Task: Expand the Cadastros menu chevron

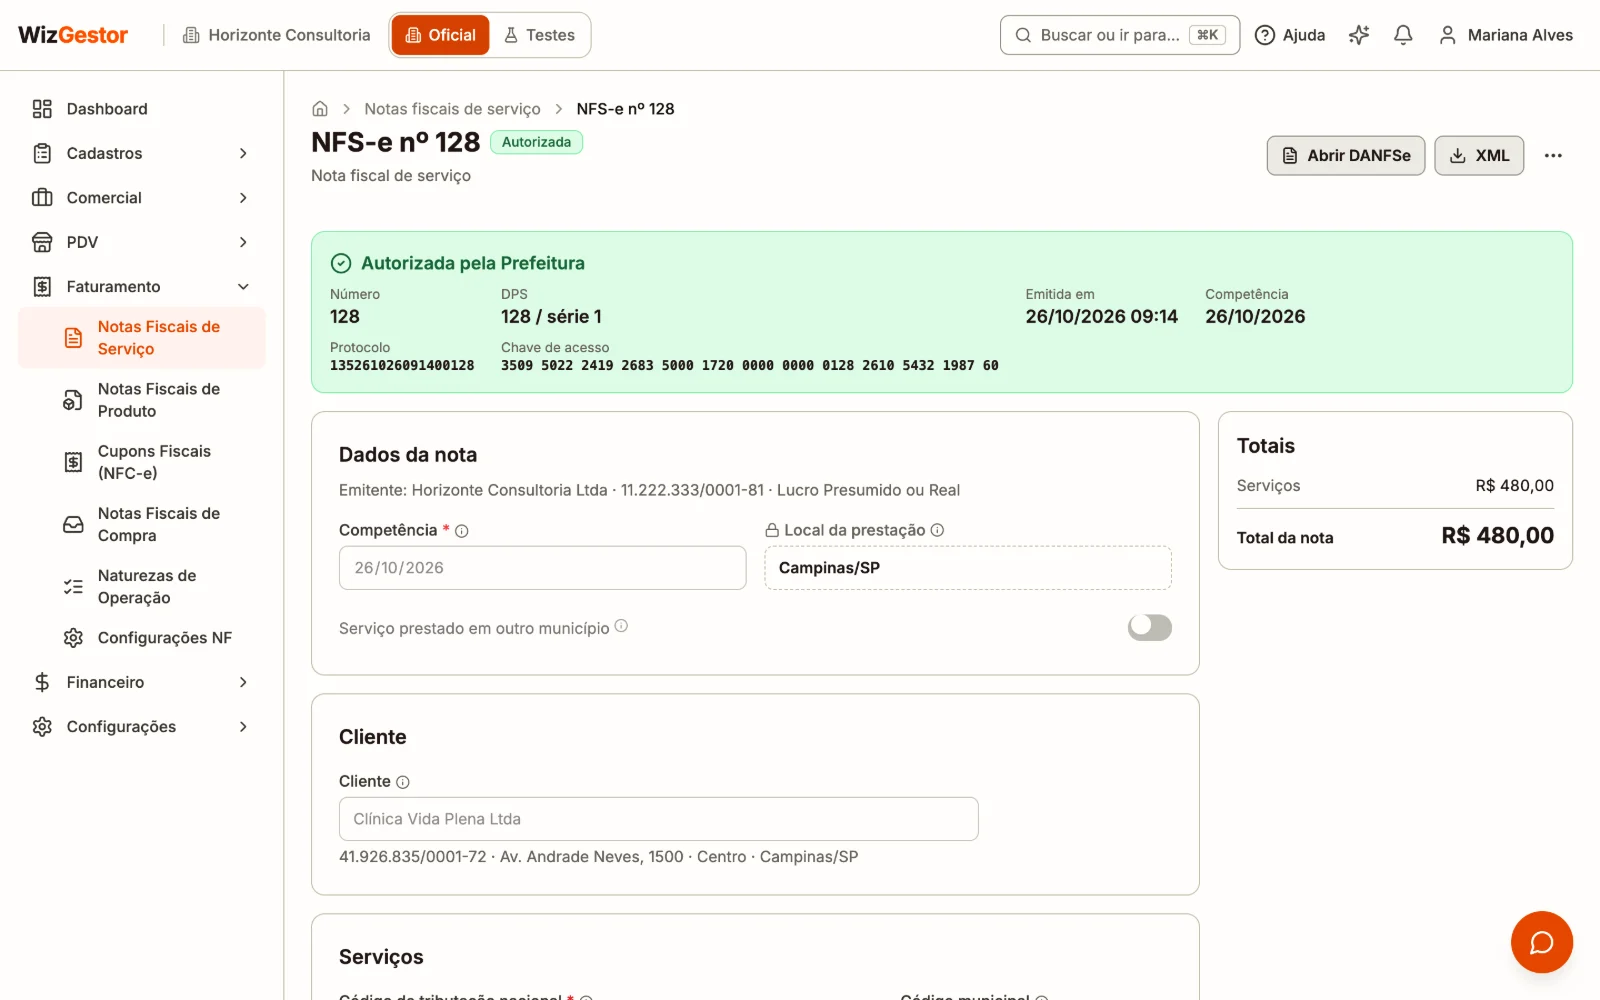Action: (243, 153)
